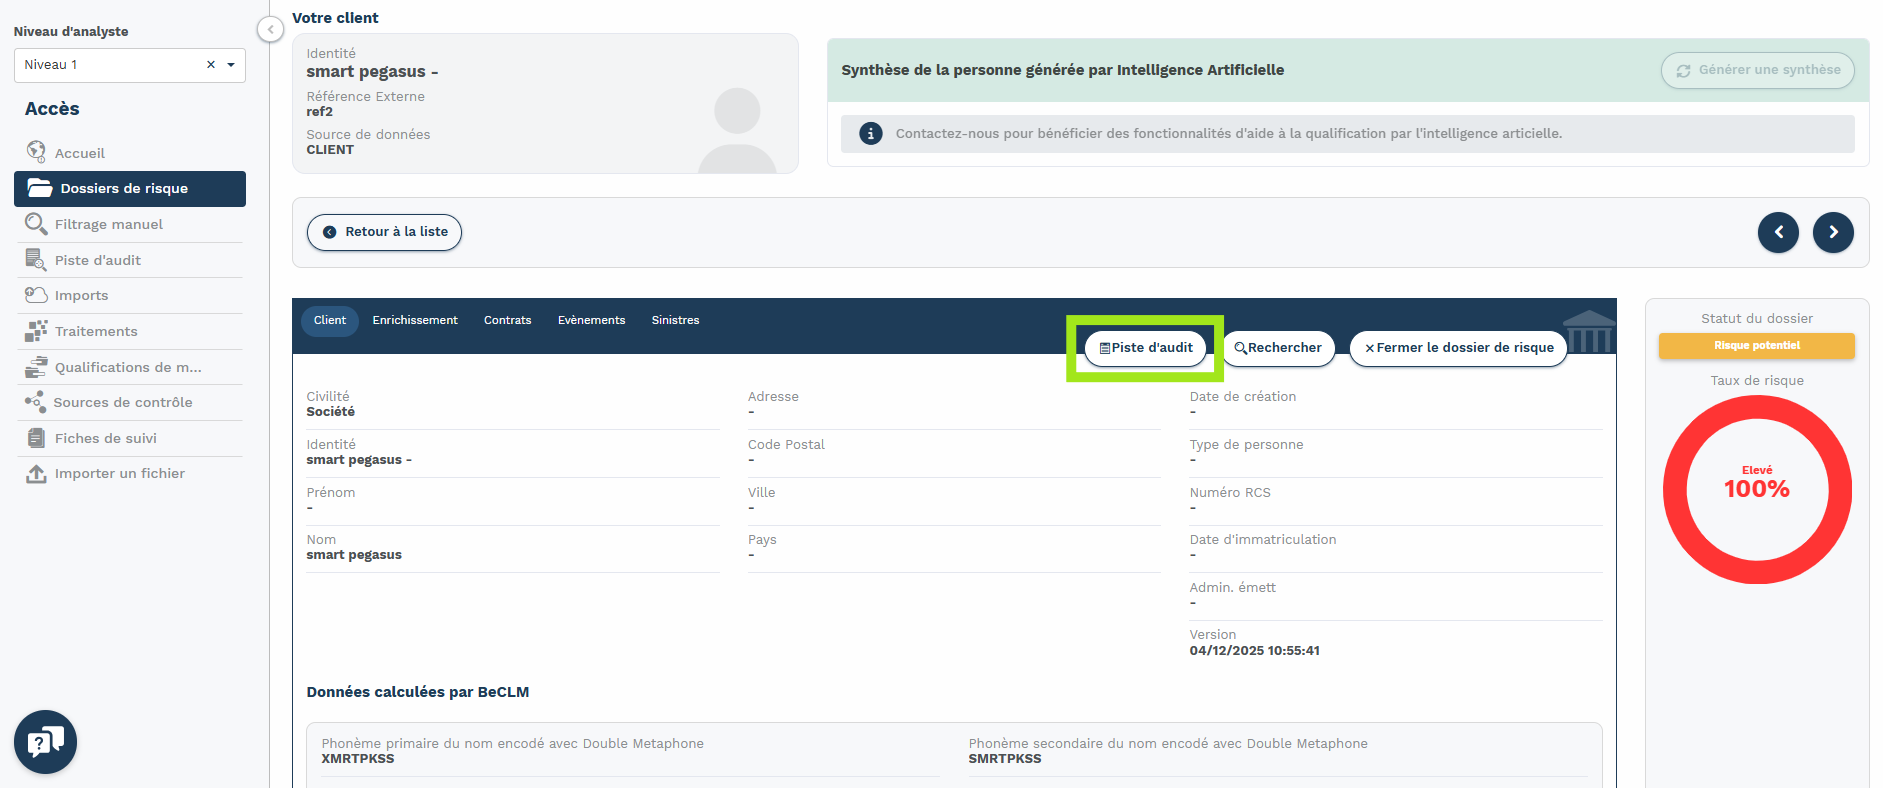The width and height of the screenshot is (1883, 788).
Task: Go to previous dossier with left arrow
Action: tap(1777, 232)
